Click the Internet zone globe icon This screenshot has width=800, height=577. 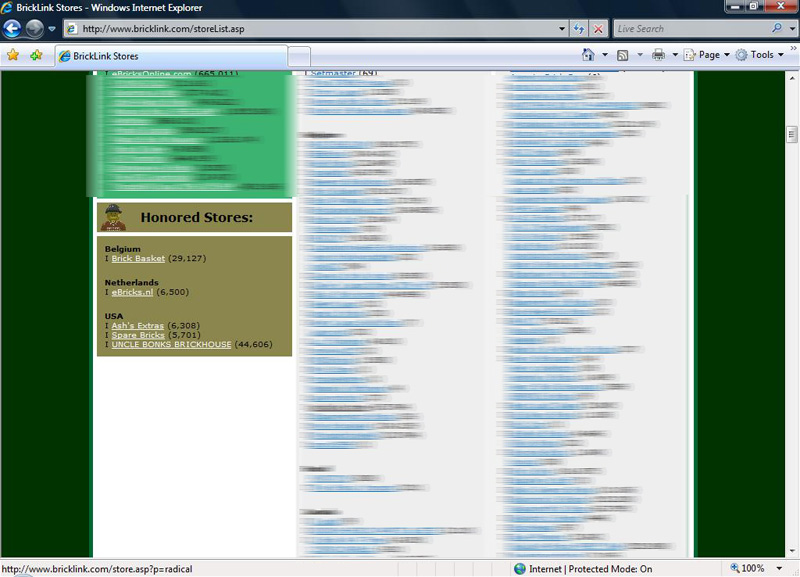(520, 569)
